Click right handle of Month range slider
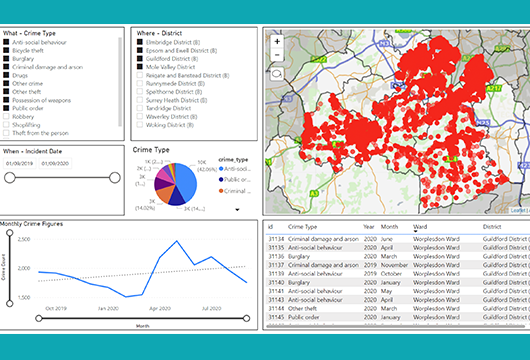The width and height of the screenshot is (530, 360). (246, 318)
